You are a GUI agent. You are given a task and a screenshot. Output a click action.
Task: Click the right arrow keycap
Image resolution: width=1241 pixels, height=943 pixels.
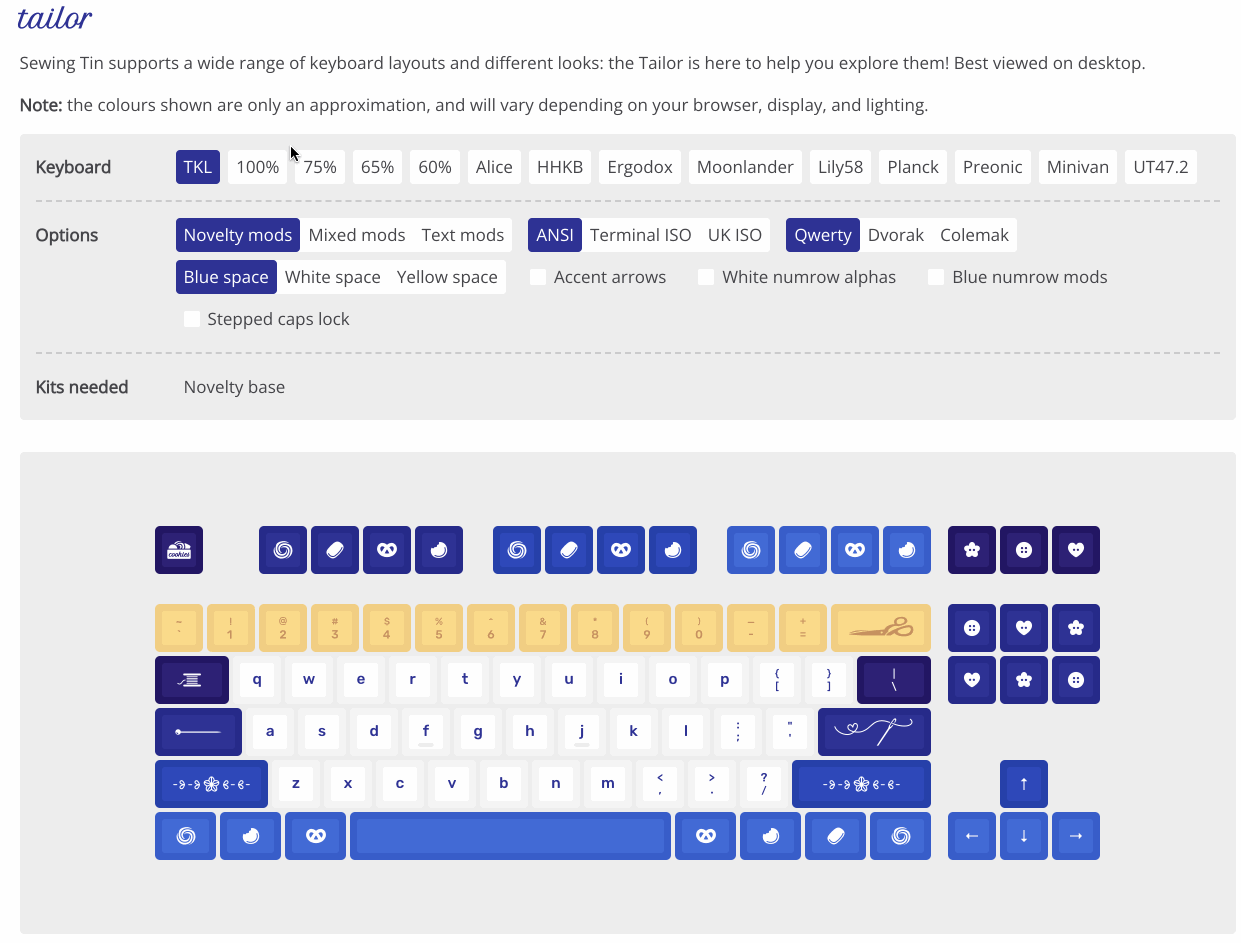click(x=1076, y=836)
